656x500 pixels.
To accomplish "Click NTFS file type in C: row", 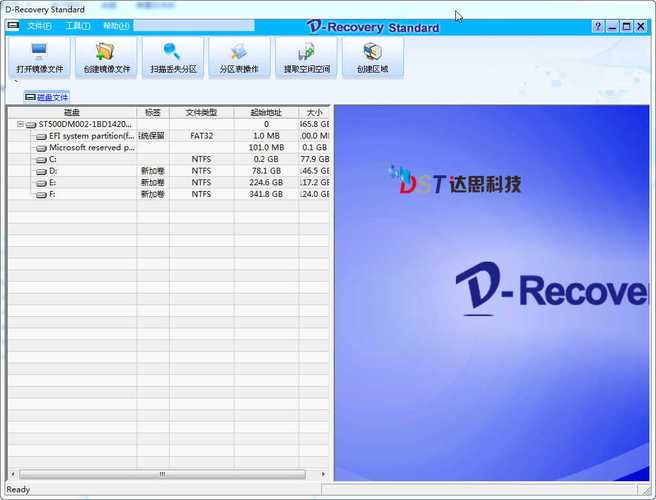I will 201,159.
